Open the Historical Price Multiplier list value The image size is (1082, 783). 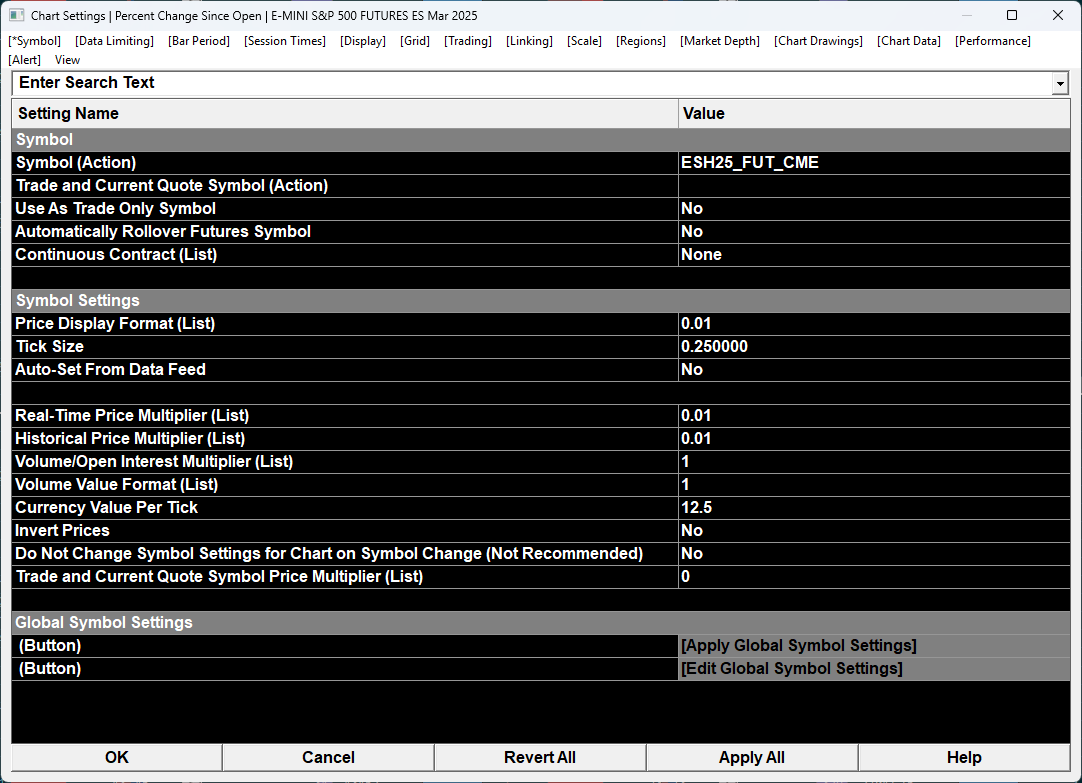click(x=874, y=439)
